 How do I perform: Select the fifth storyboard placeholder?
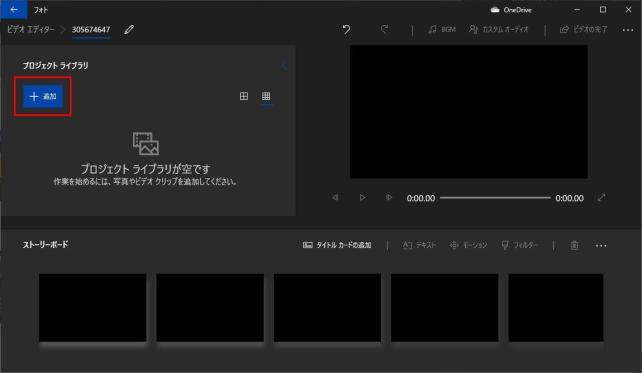[556, 307]
